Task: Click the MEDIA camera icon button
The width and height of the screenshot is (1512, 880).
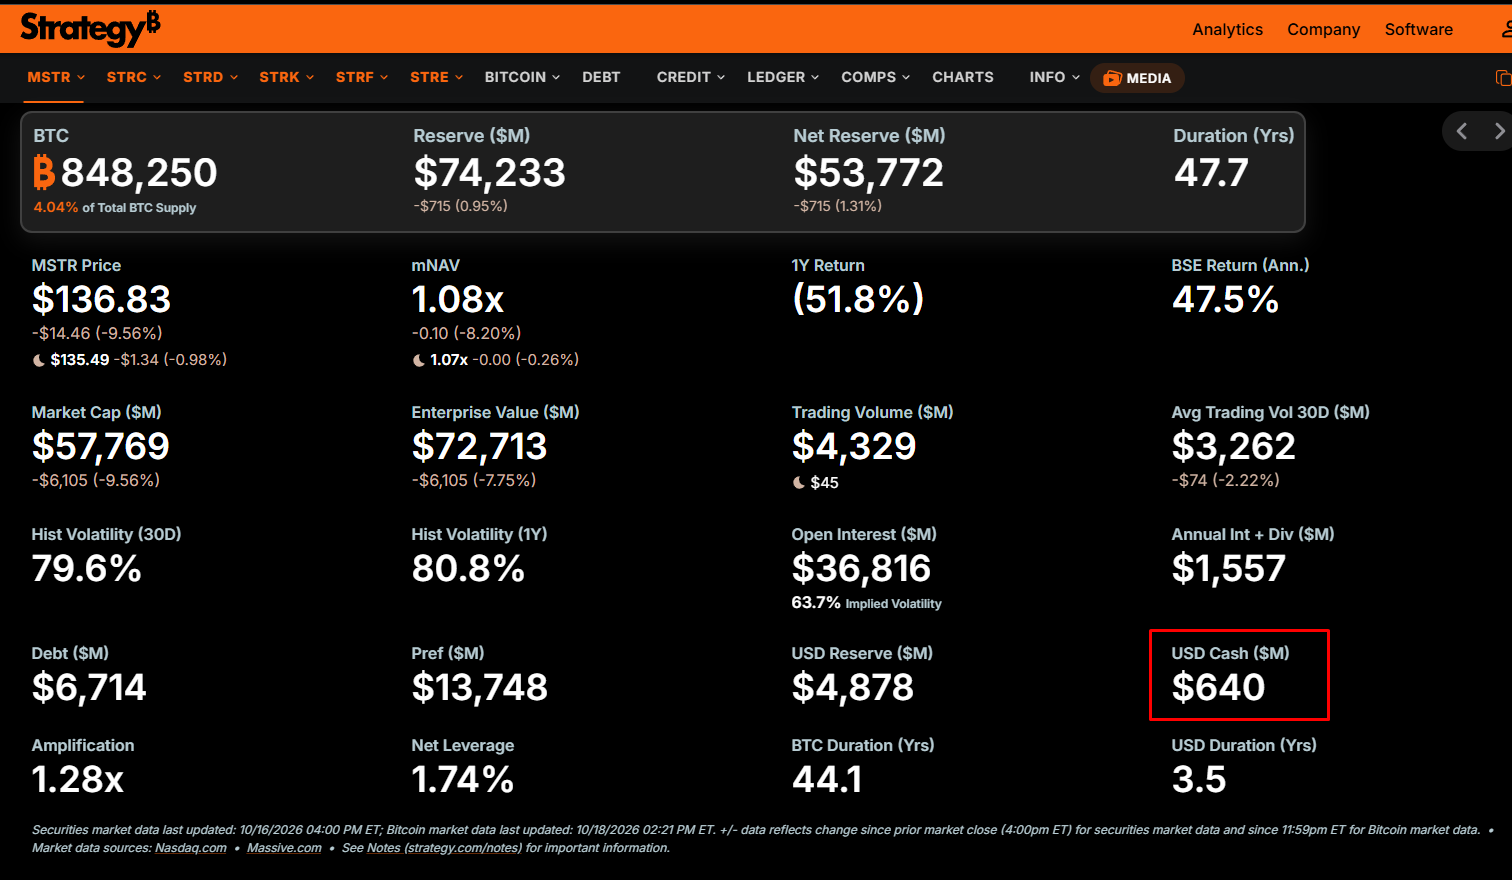Action: tap(1137, 78)
